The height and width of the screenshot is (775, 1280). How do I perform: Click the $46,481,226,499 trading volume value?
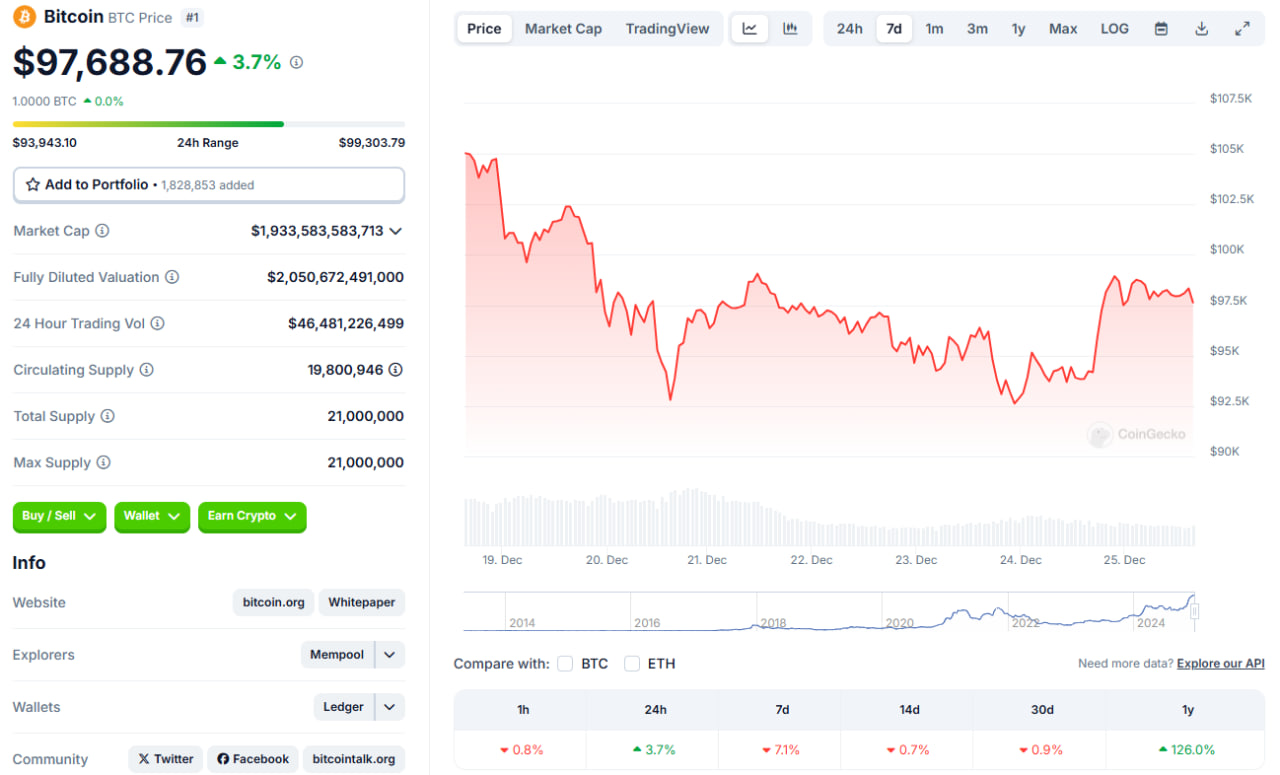click(346, 324)
